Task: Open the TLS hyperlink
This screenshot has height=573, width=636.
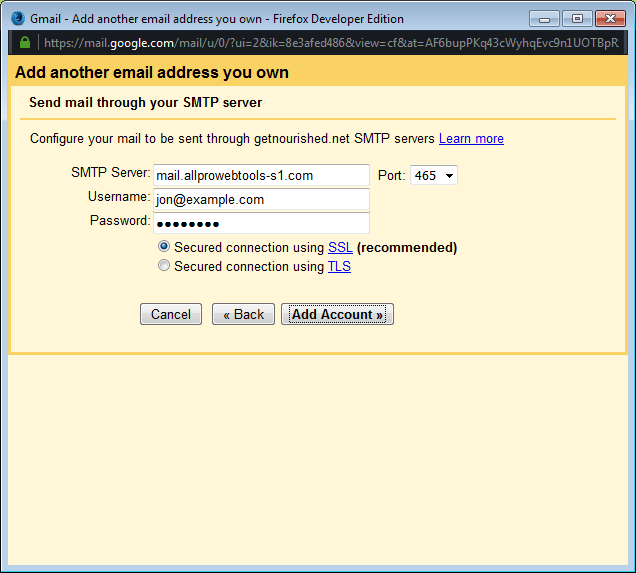Action: [x=339, y=266]
